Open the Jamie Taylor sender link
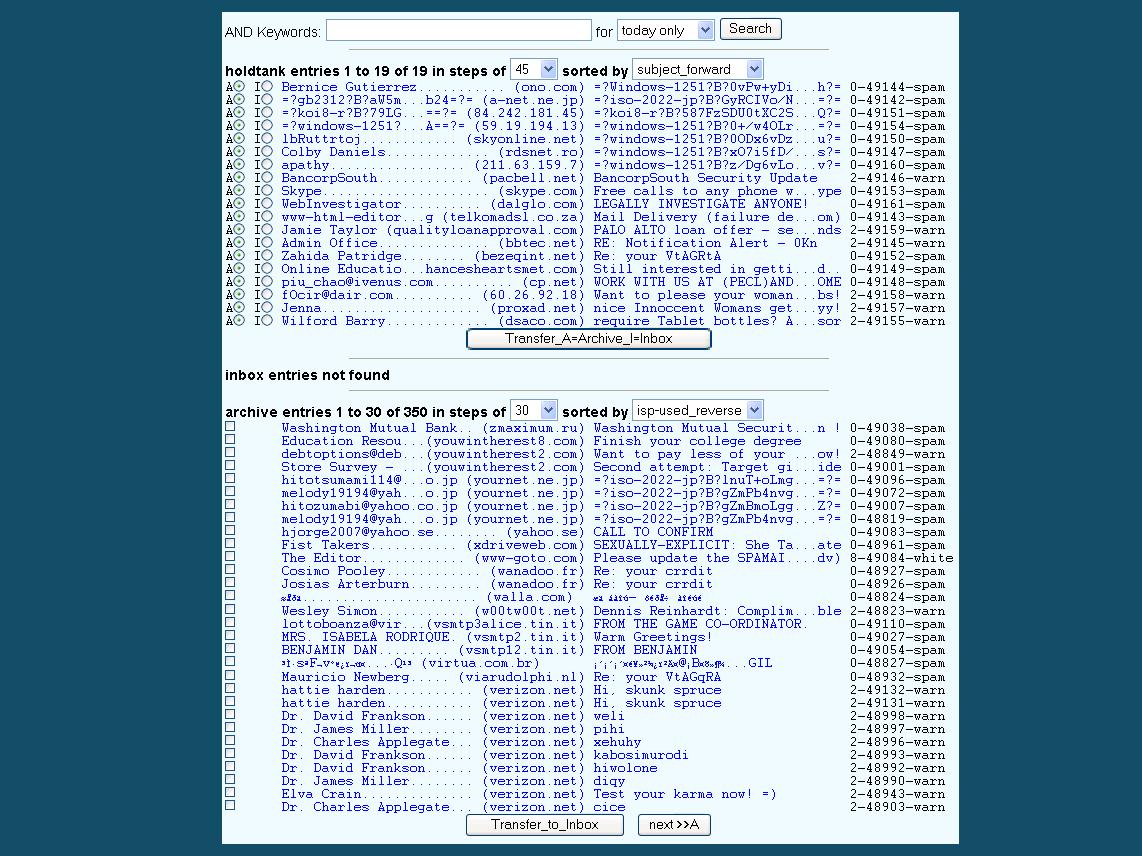Screen dimensions: 1142x856 pyautogui.click(x=433, y=229)
